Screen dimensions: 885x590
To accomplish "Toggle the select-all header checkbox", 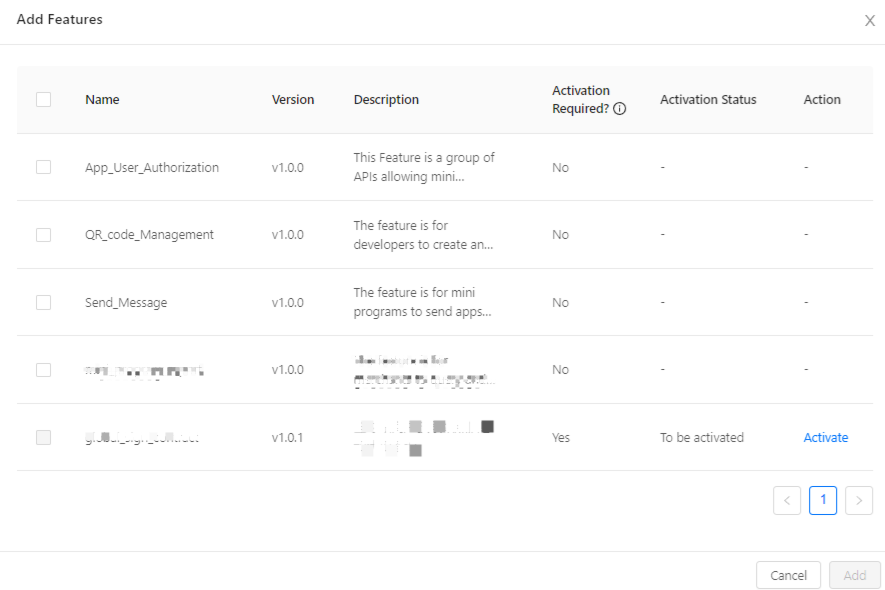I will click(x=43, y=99).
